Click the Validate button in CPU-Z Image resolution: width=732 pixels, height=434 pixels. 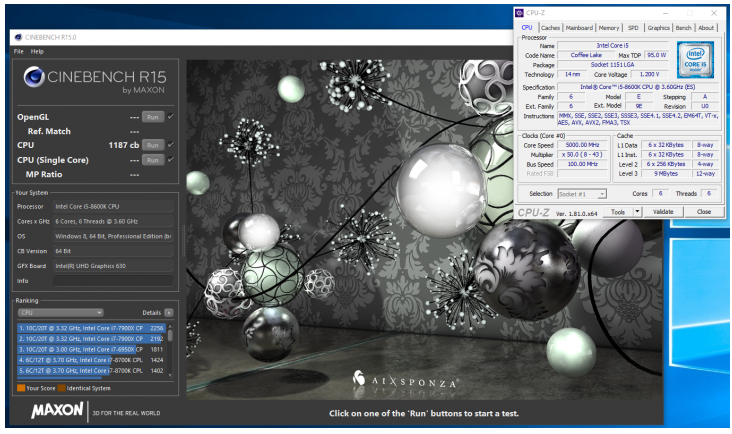point(663,212)
